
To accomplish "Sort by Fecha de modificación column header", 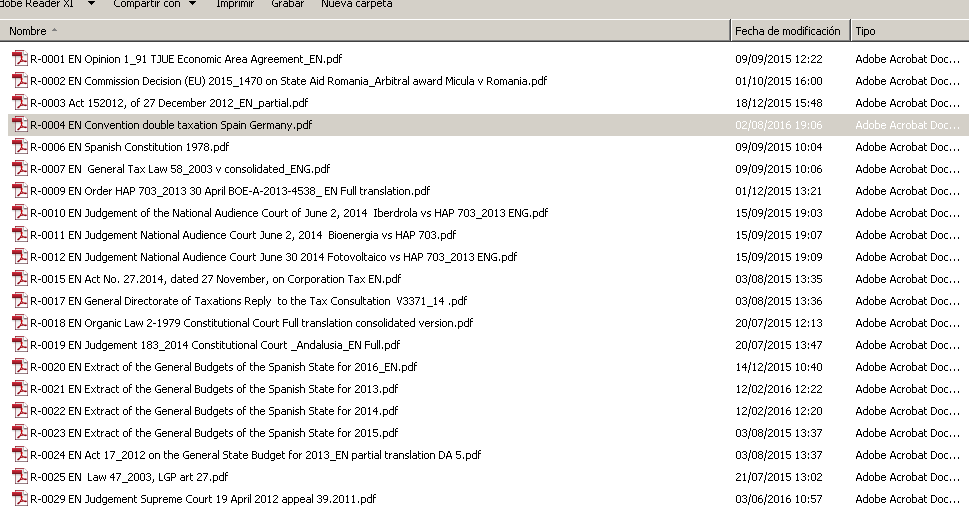I will [x=790, y=31].
